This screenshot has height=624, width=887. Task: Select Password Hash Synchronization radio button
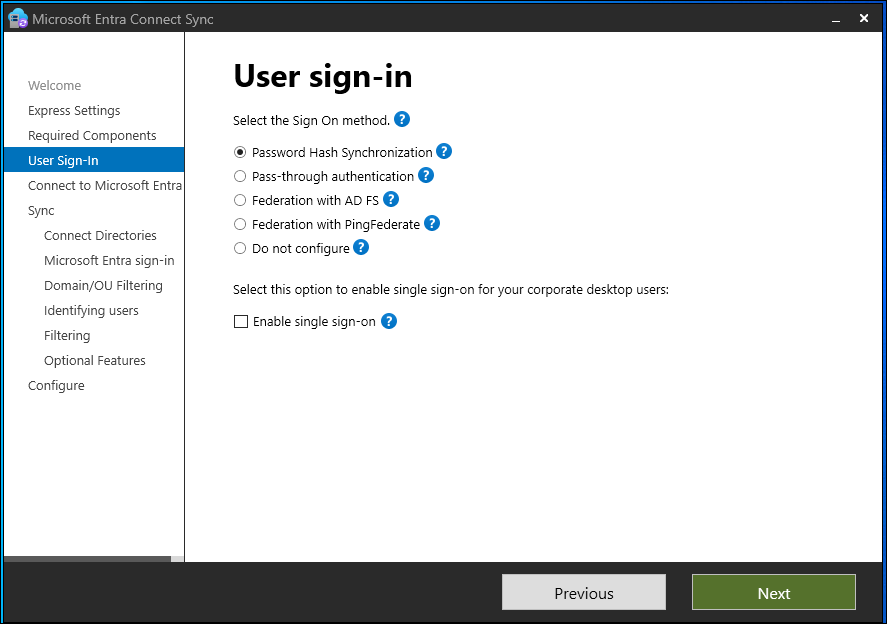(240, 153)
